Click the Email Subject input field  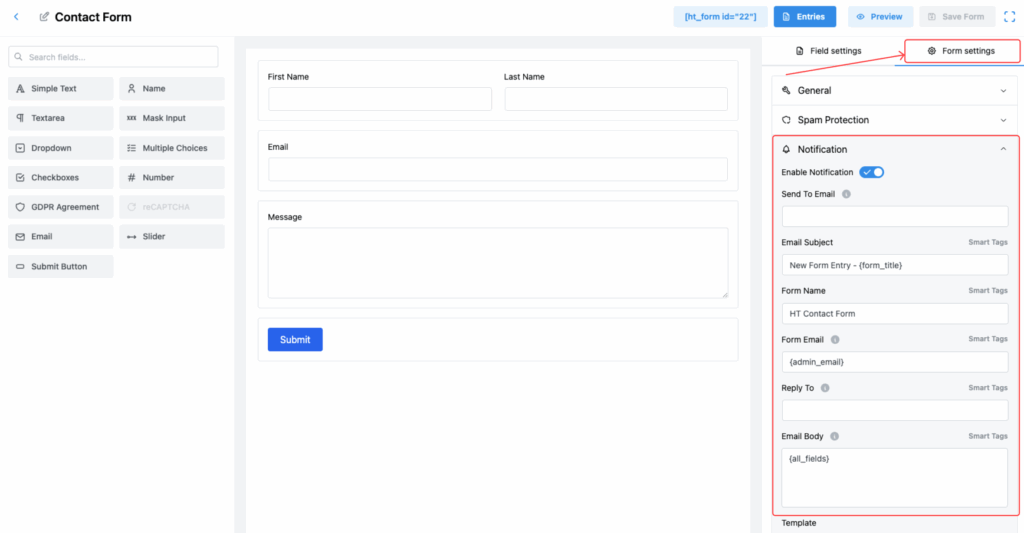(x=895, y=265)
